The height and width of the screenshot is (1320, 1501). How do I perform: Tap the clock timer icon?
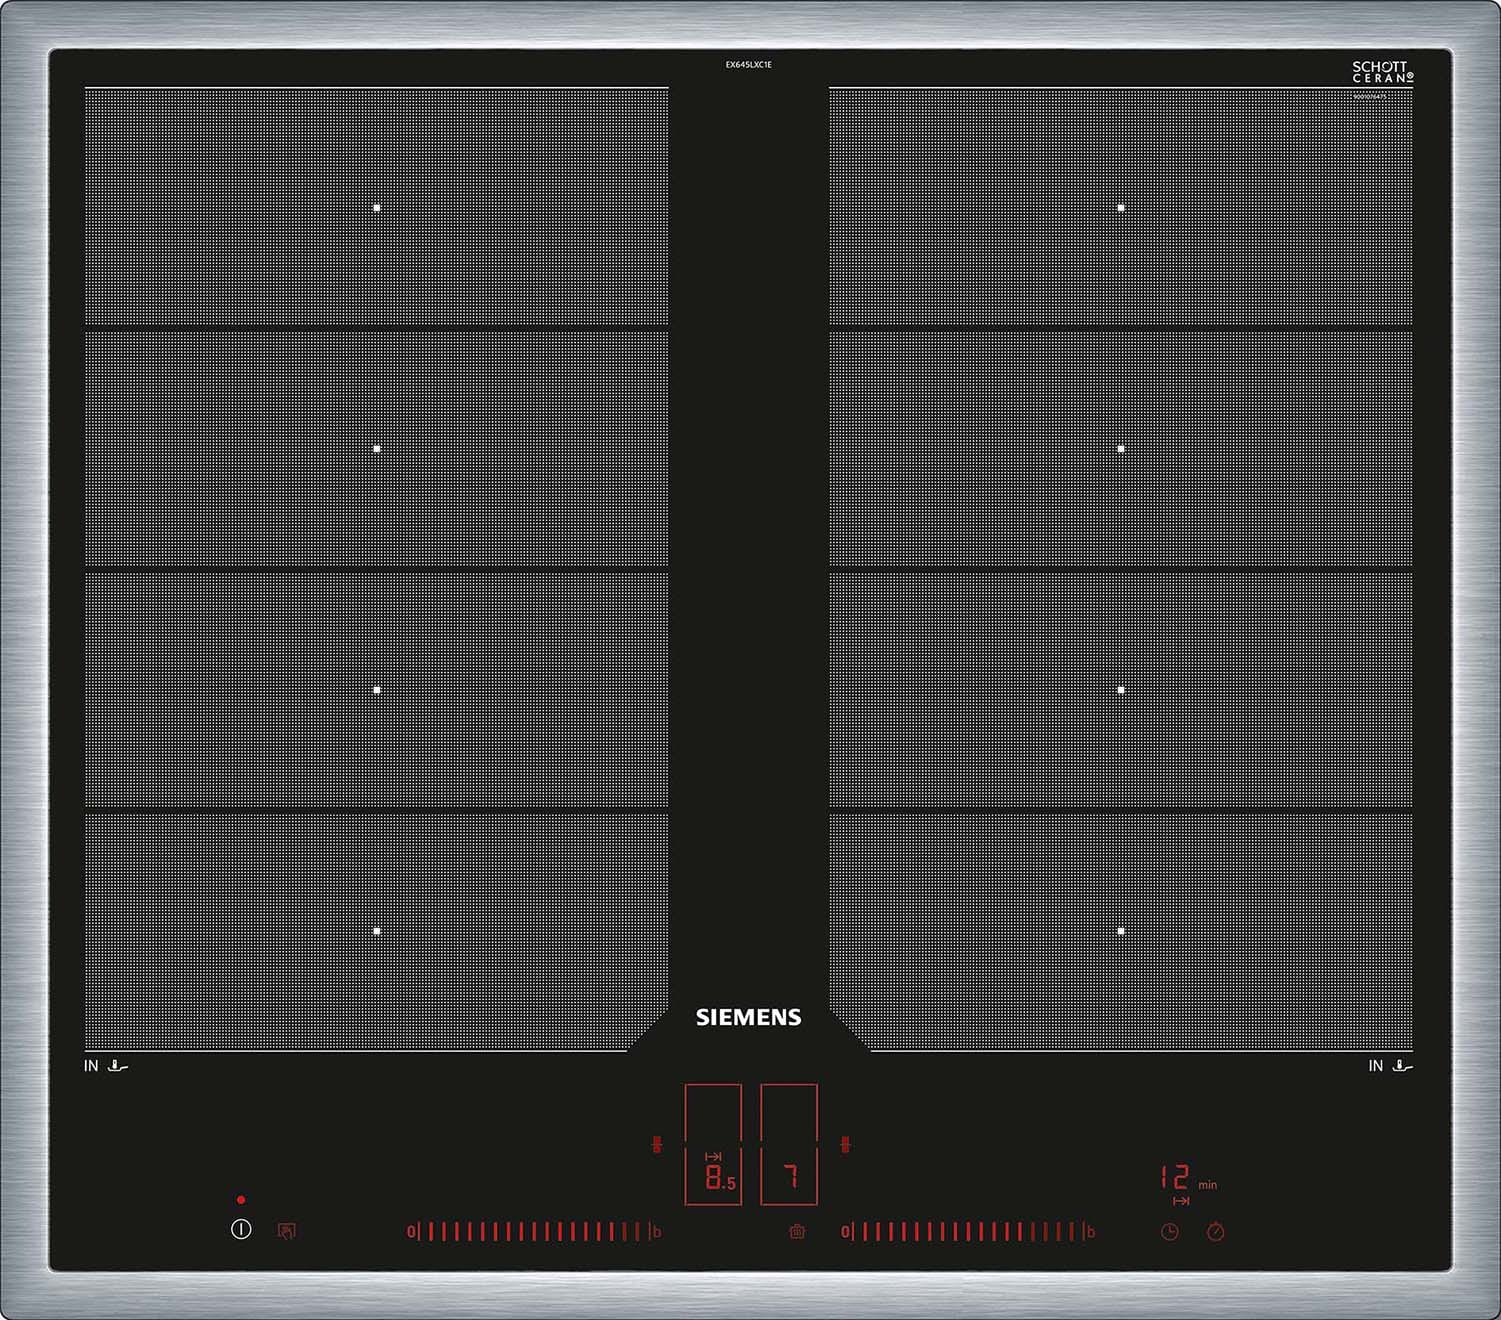[x=1169, y=1232]
